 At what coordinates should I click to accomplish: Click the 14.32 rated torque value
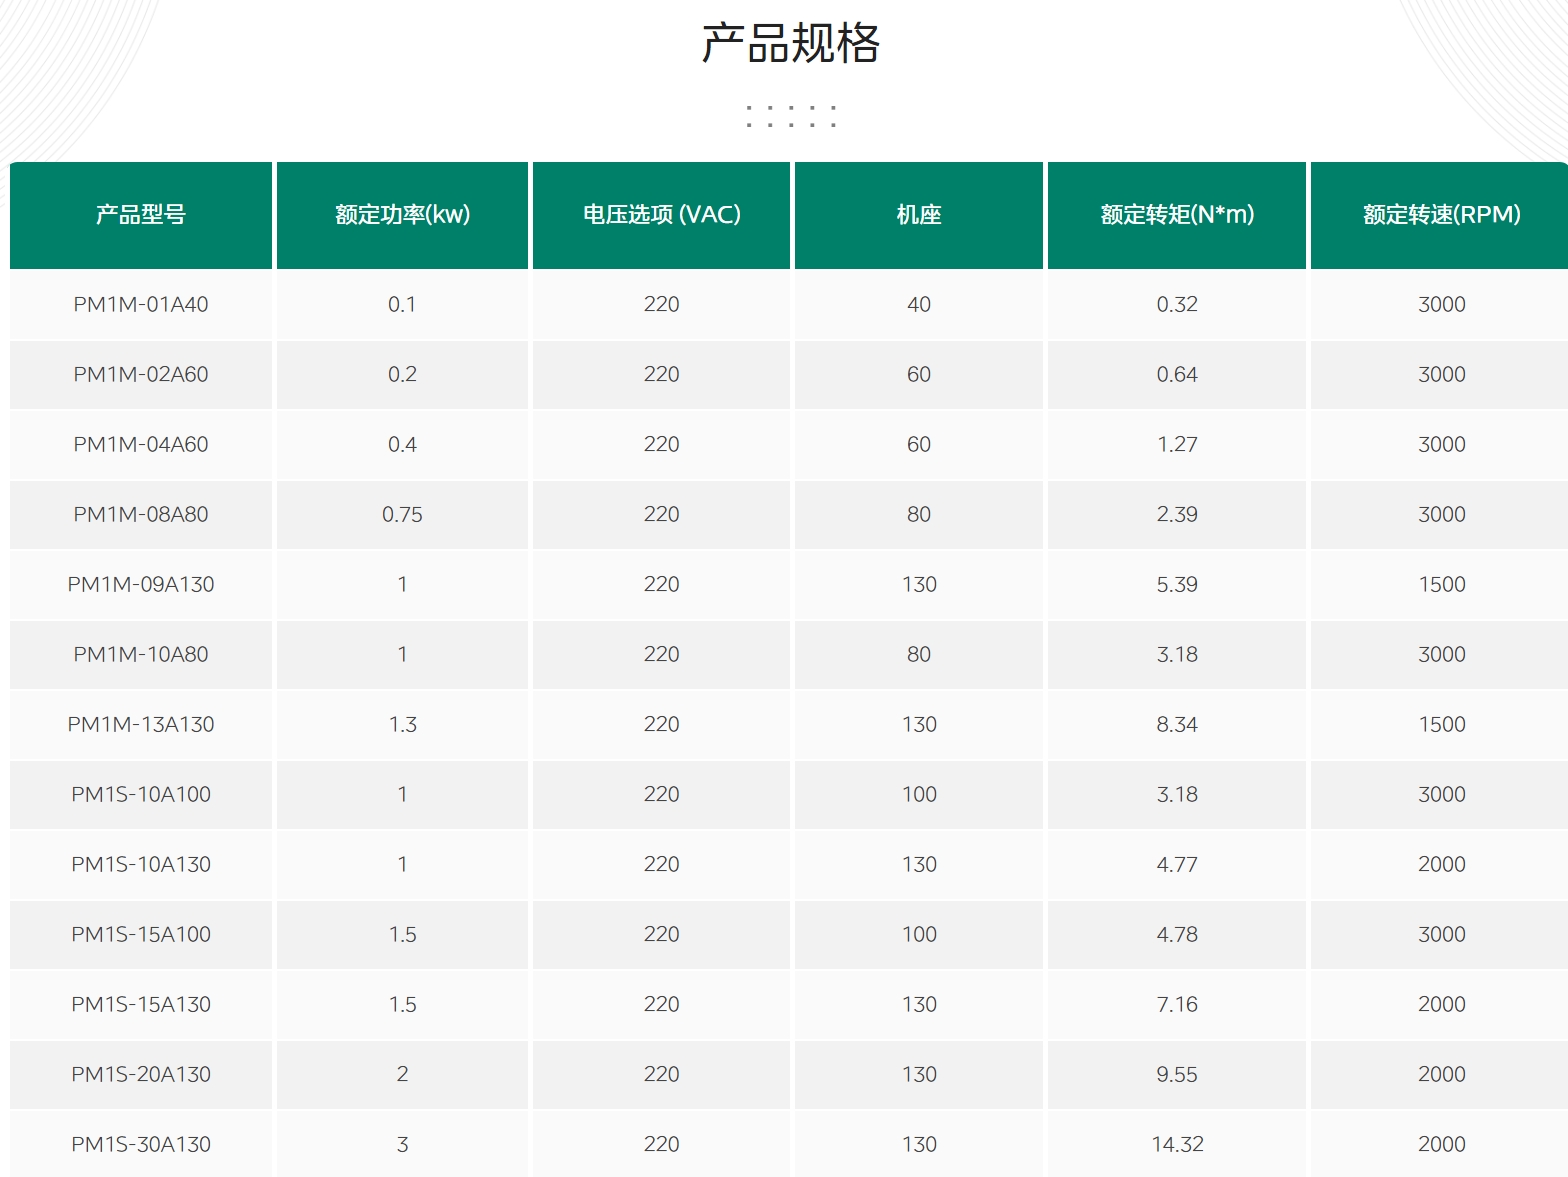pyautogui.click(x=1177, y=1145)
